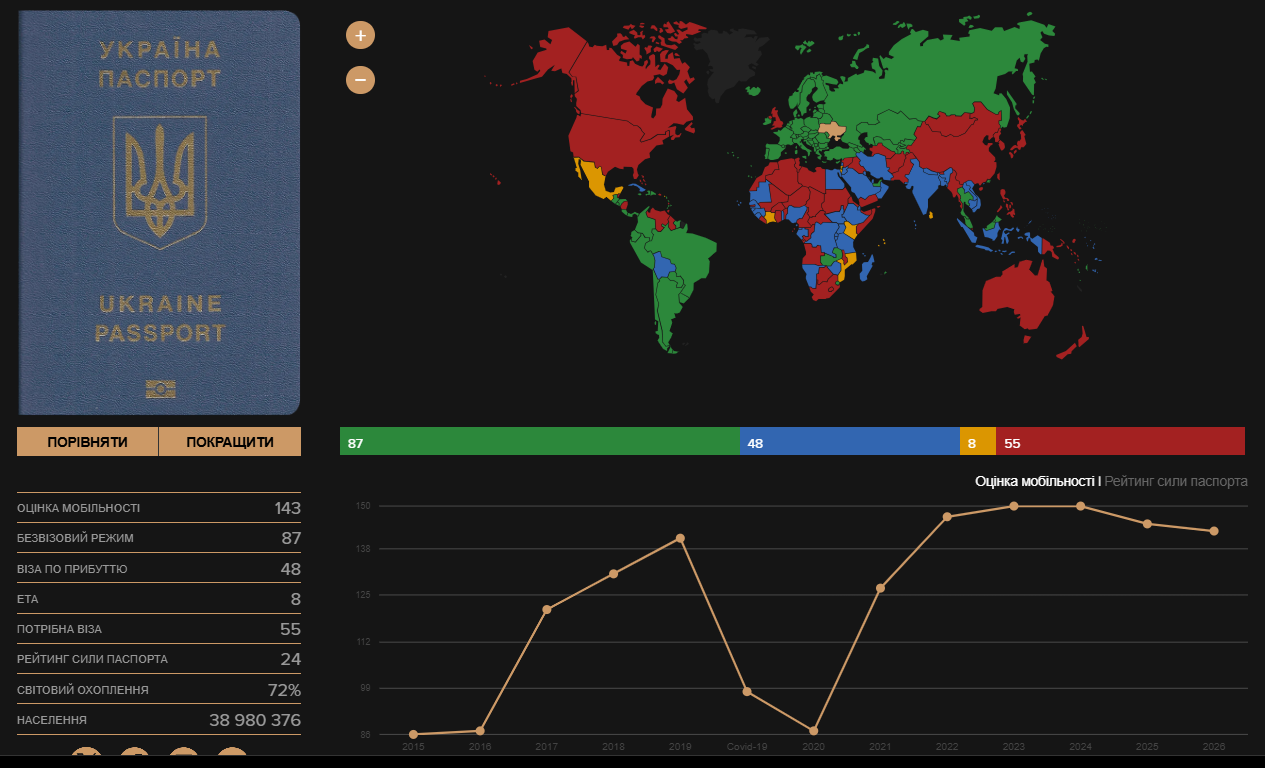Click the ПОРІВНЯТИ compare button

click(88, 442)
